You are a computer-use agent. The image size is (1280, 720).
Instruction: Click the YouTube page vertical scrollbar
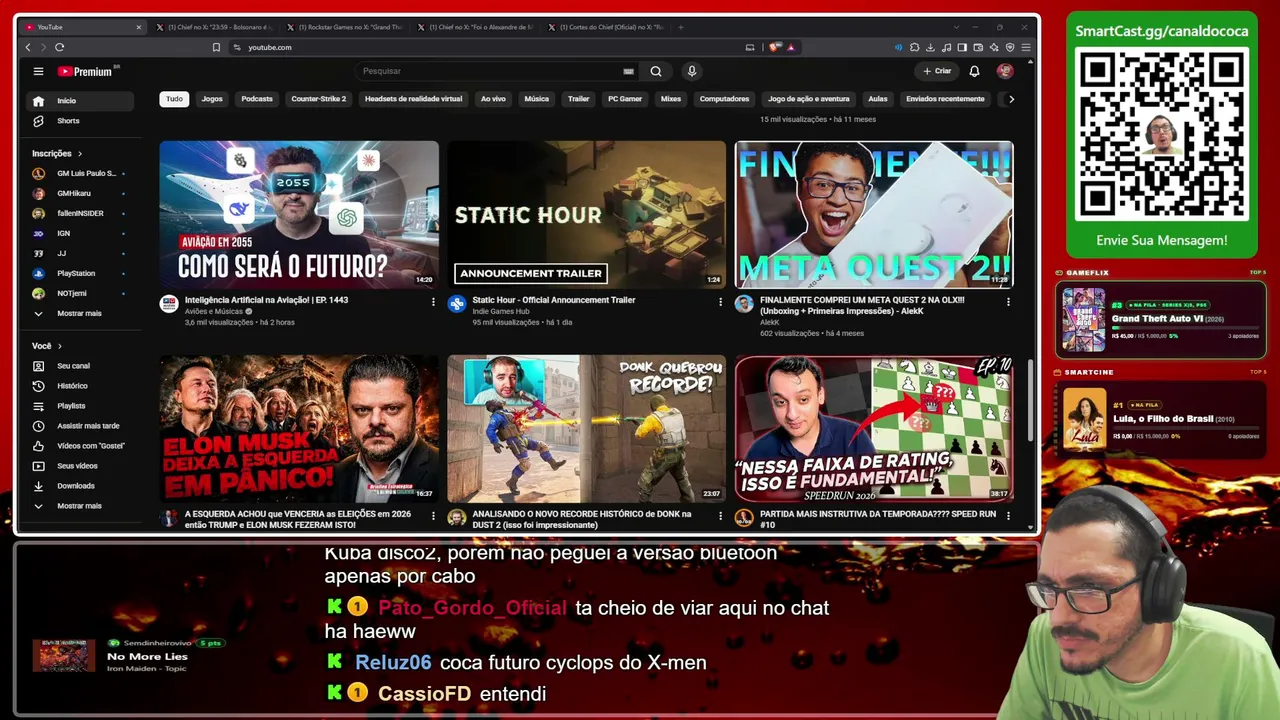(x=1031, y=400)
